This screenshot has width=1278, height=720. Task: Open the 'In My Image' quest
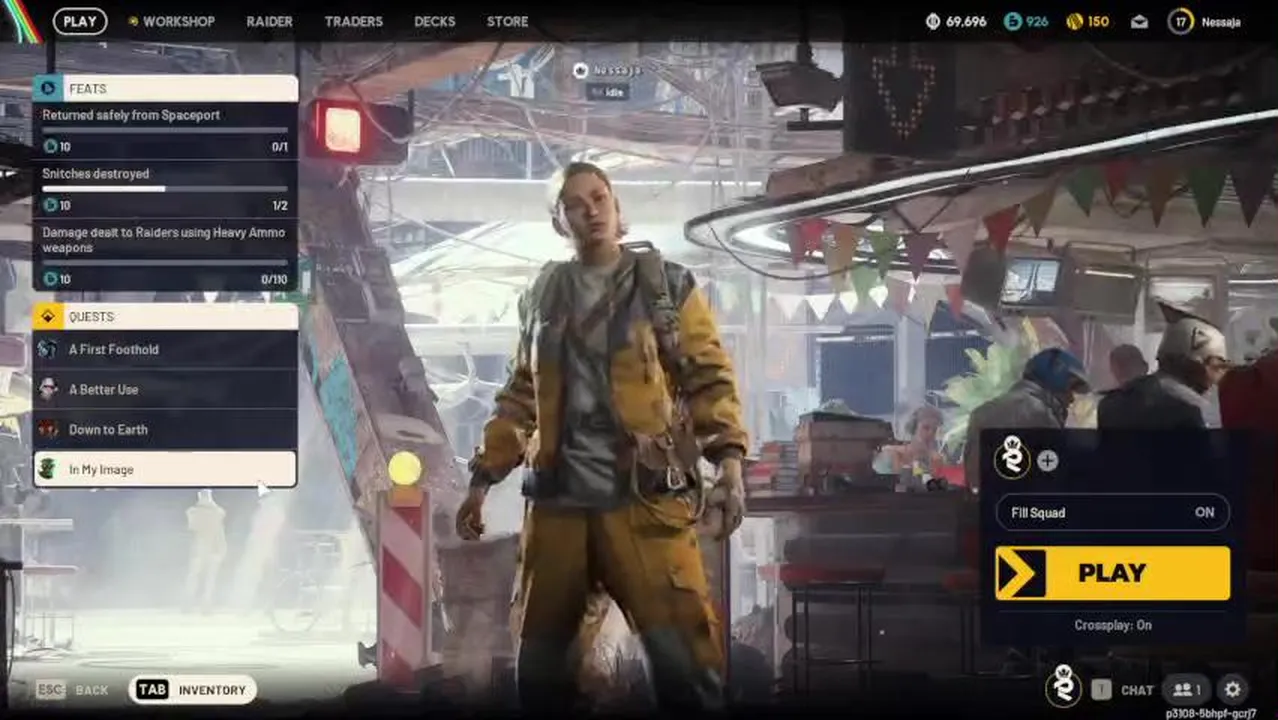coord(166,469)
